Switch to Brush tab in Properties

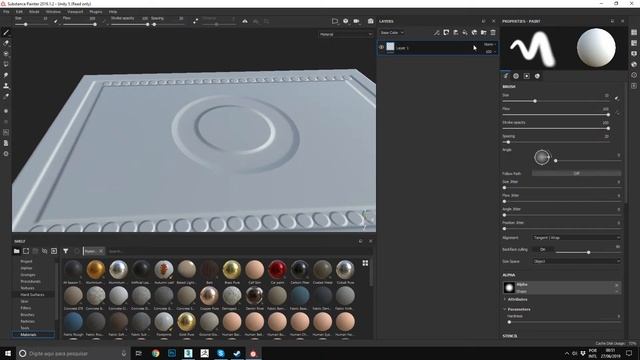click(x=506, y=76)
